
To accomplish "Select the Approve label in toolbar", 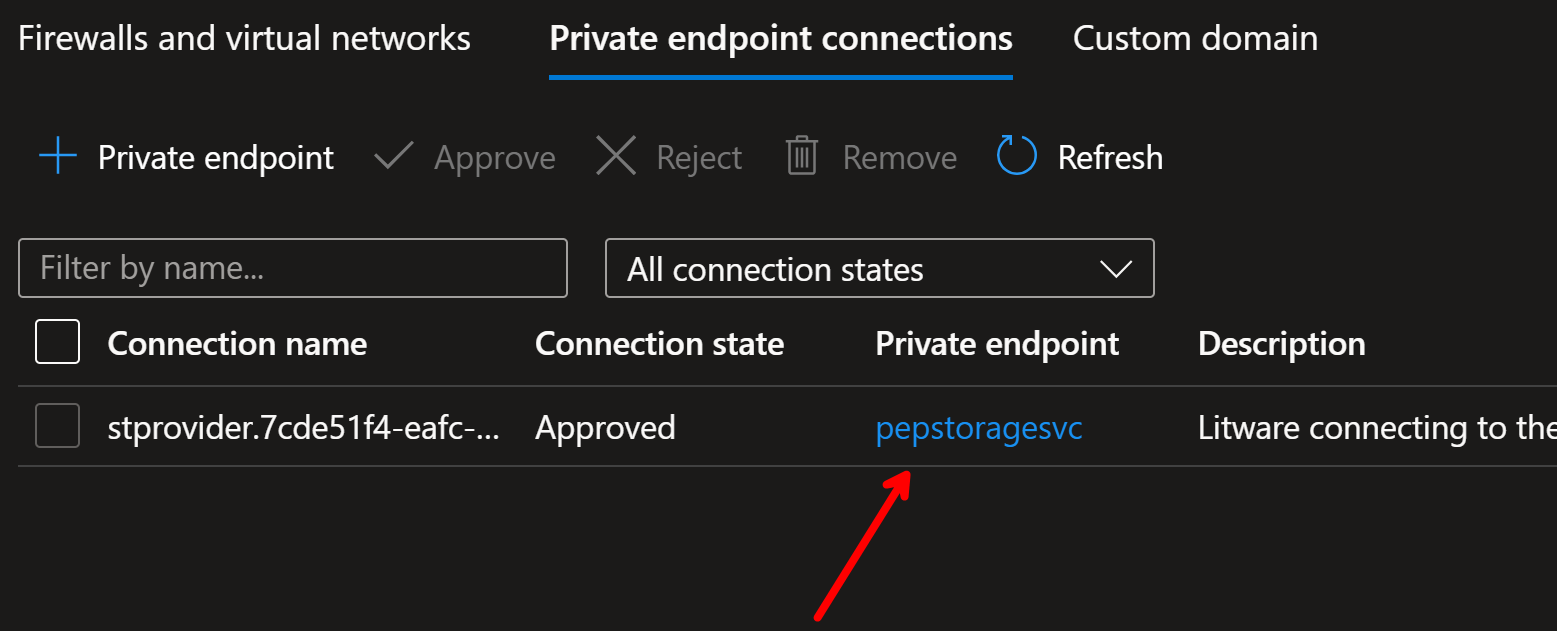I will (x=495, y=158).
